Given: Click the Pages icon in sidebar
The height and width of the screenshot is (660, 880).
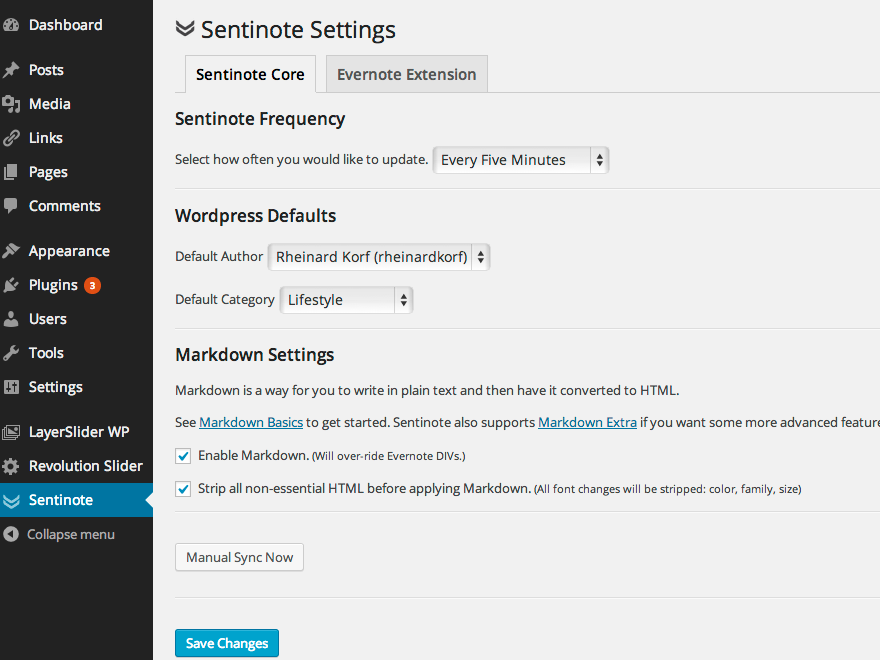Looking at the screenshot, I should coord(11,172).
